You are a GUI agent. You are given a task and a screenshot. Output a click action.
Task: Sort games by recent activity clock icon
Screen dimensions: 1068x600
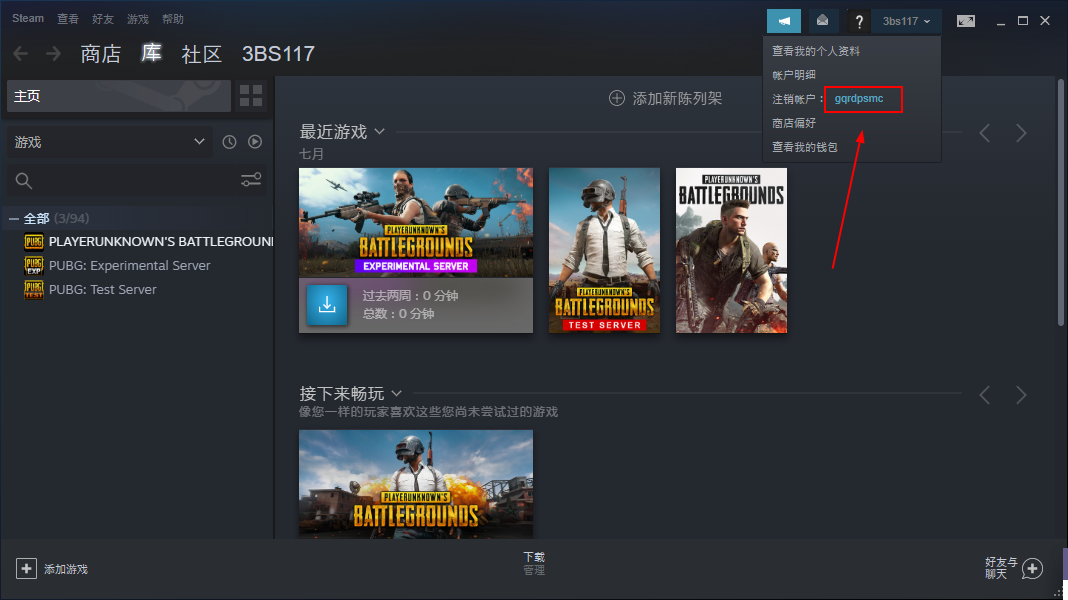tap(230, 142)
